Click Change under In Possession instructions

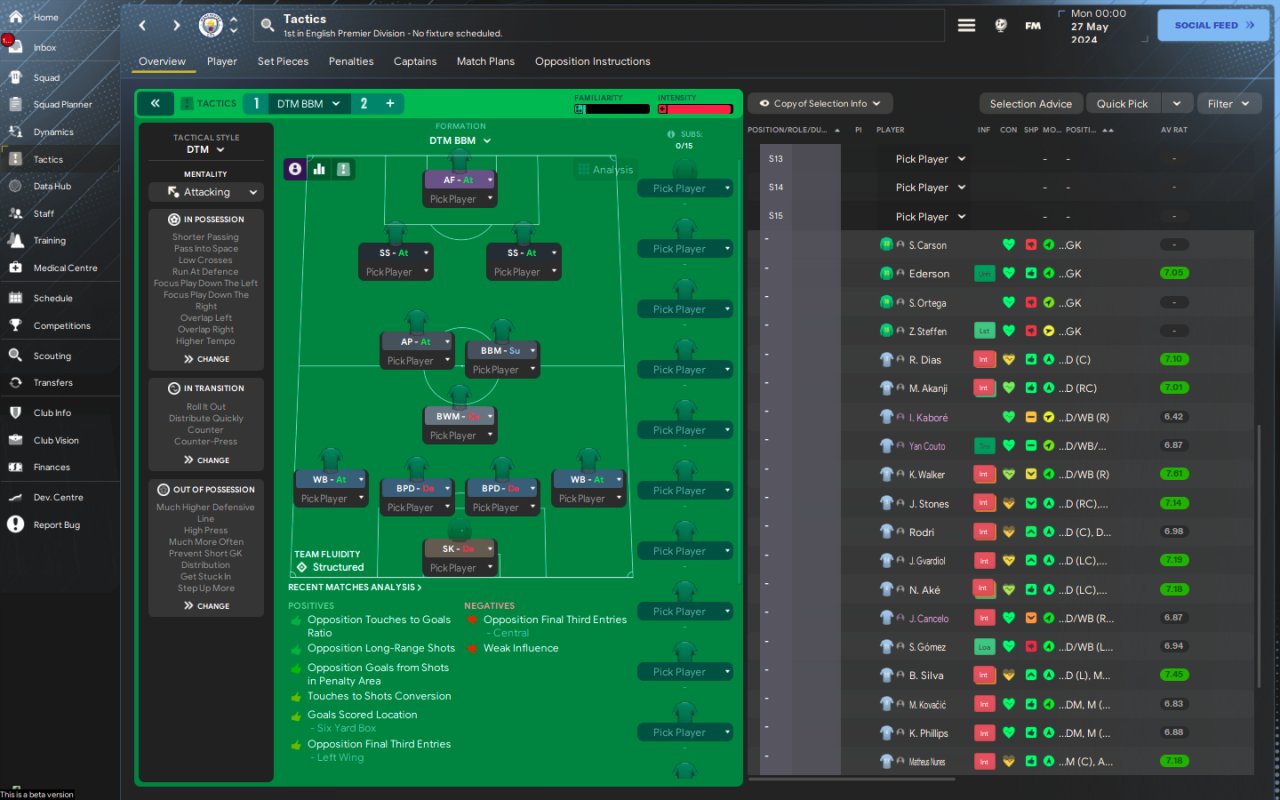(x=206, y=359)
